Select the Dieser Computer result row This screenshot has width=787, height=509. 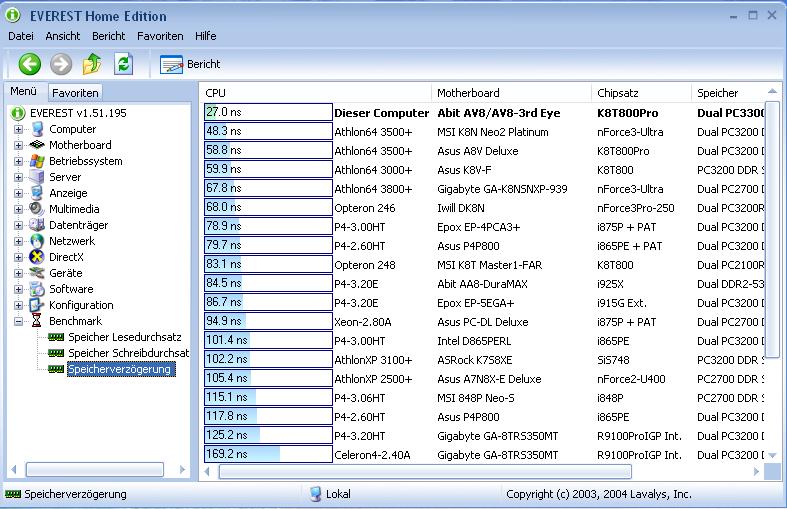click(x=484, y=113)
